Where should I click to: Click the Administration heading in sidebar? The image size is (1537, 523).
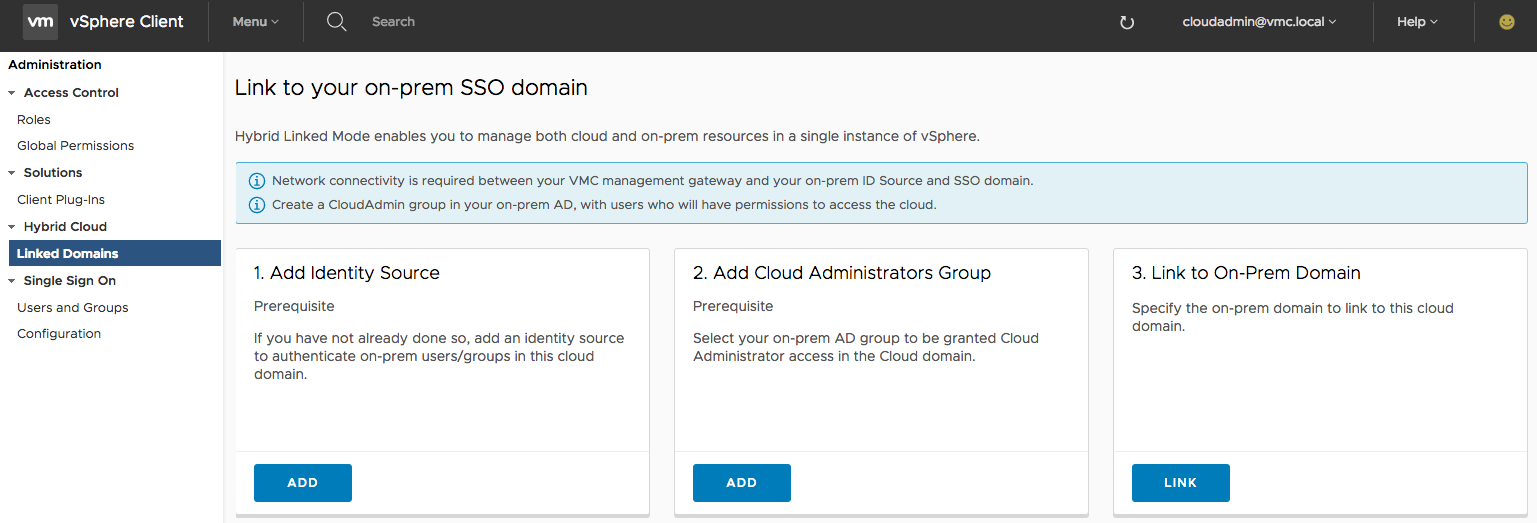coord(55,65)
